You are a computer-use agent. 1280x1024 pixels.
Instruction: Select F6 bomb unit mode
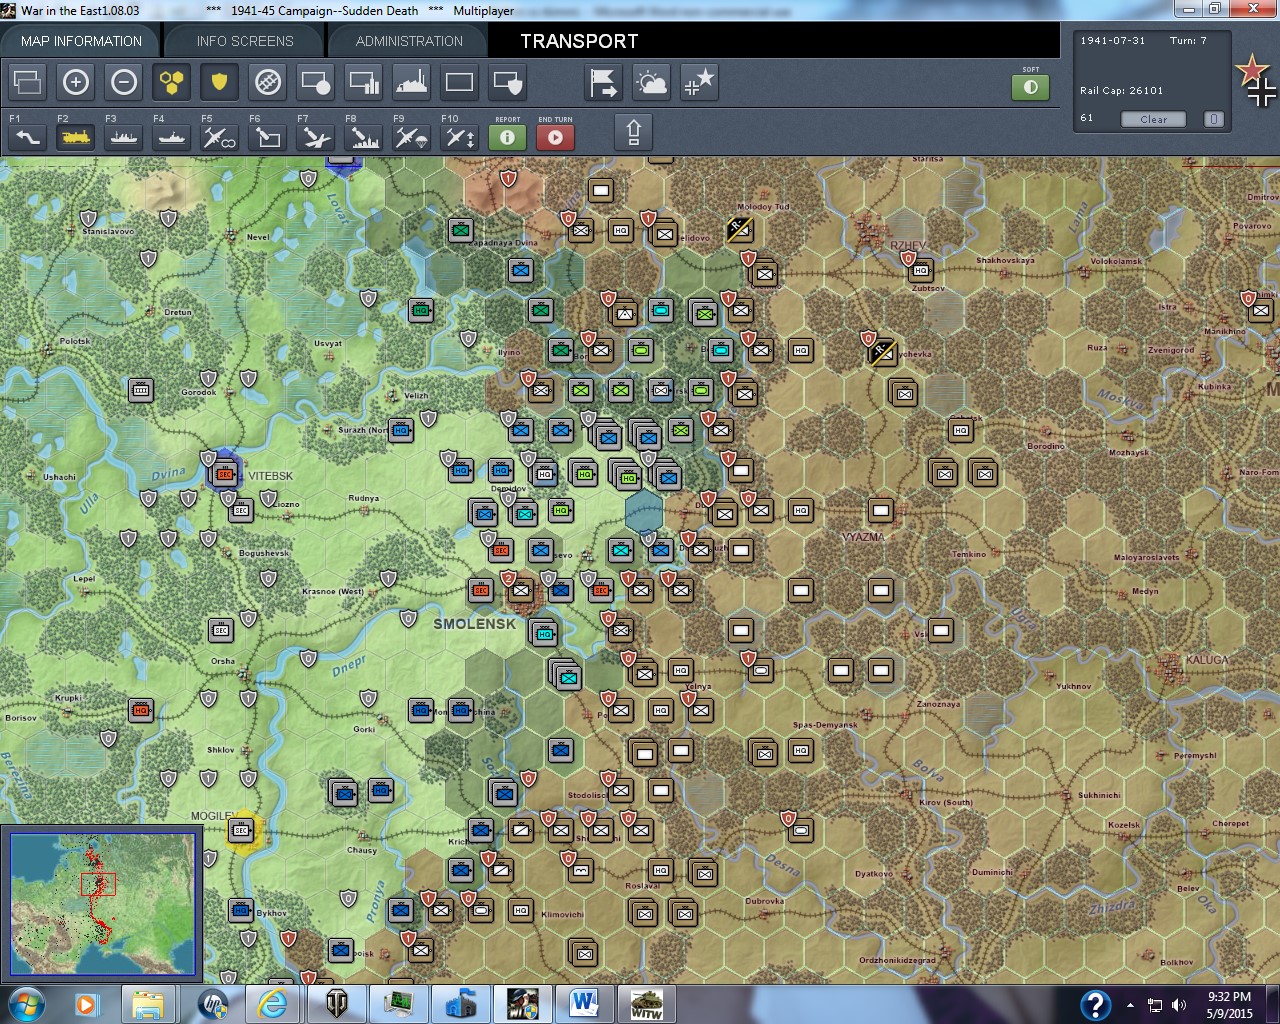click(x=267, y=136)
